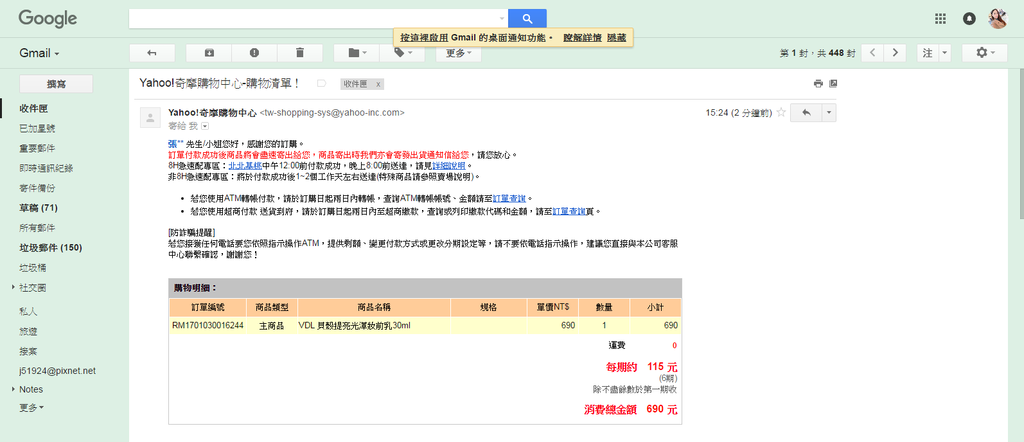Click the Google logo
The image size is (1024, 442).
(x=48, y=19)
